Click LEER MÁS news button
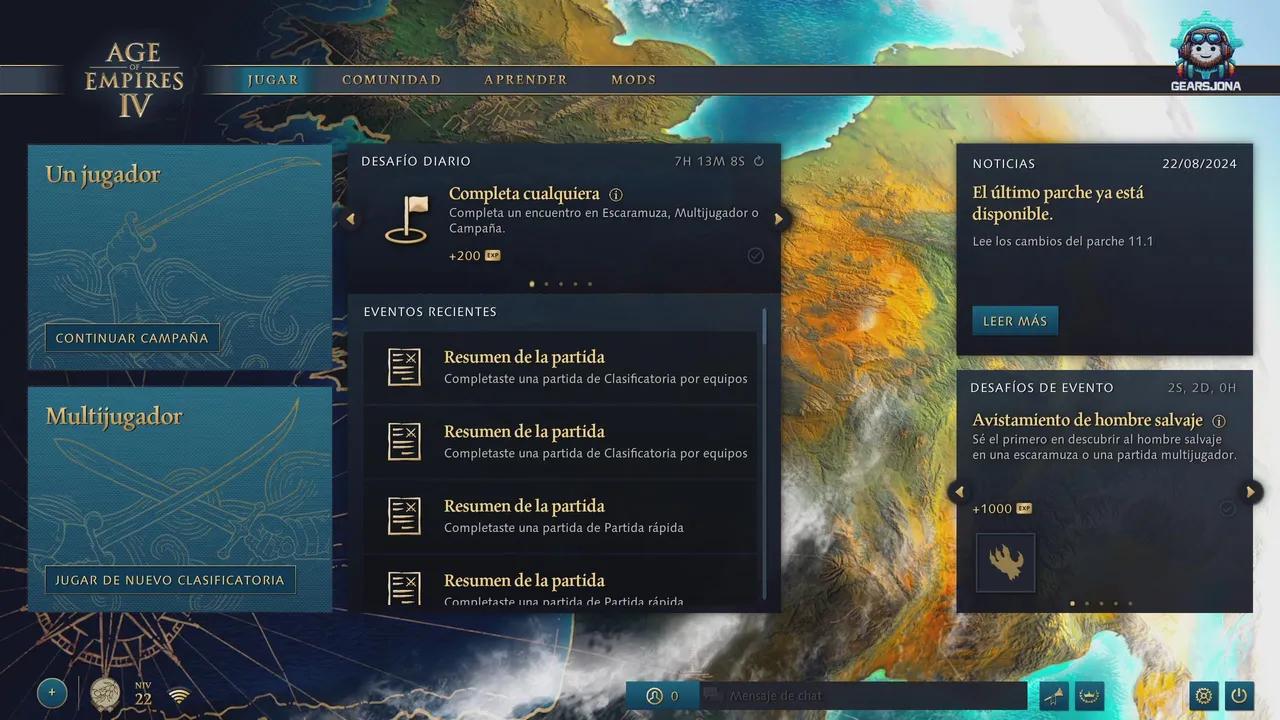The width and height of the screenshot is (1280, 720). pos(1015,321)
